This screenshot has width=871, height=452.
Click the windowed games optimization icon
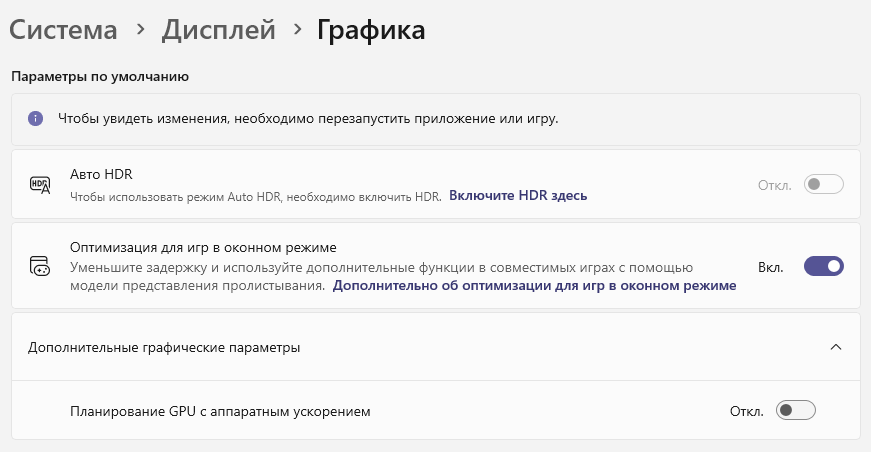click(39, 266)
